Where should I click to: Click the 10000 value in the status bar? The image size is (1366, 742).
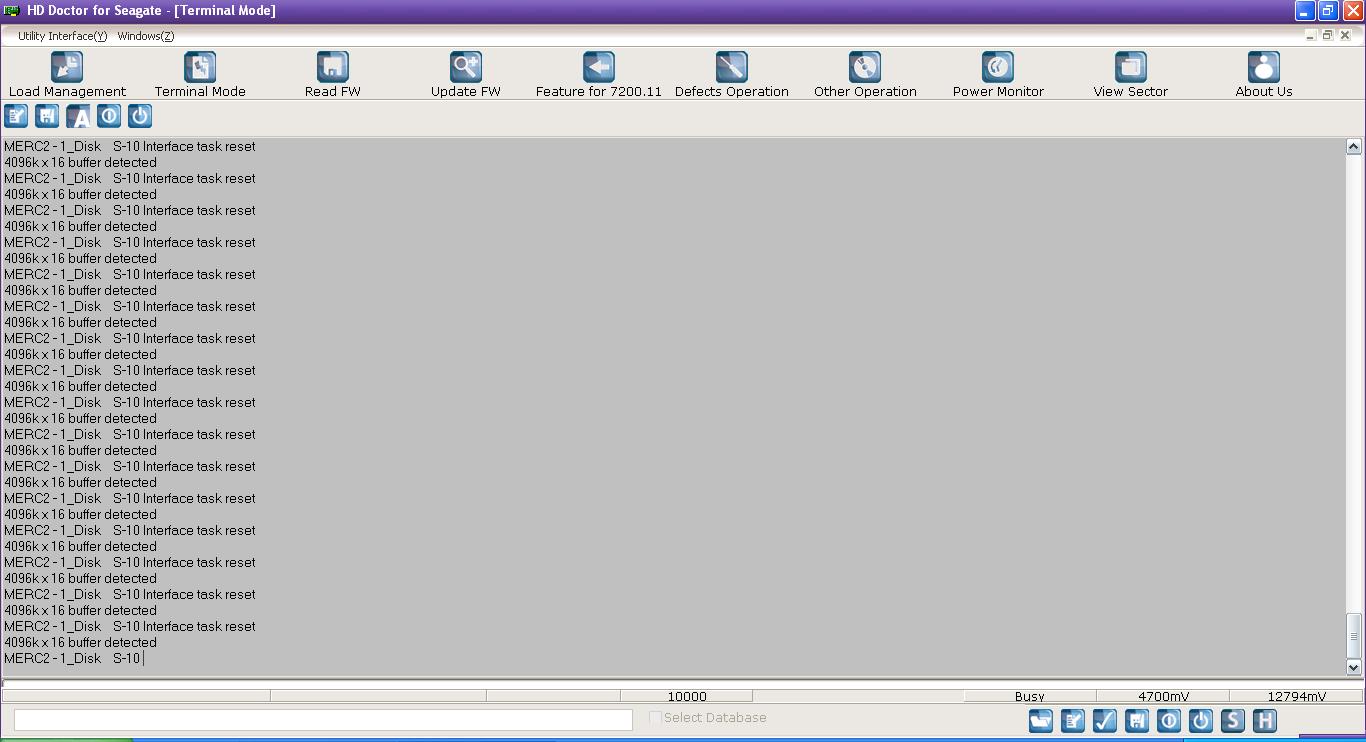(x=687, y=696)
